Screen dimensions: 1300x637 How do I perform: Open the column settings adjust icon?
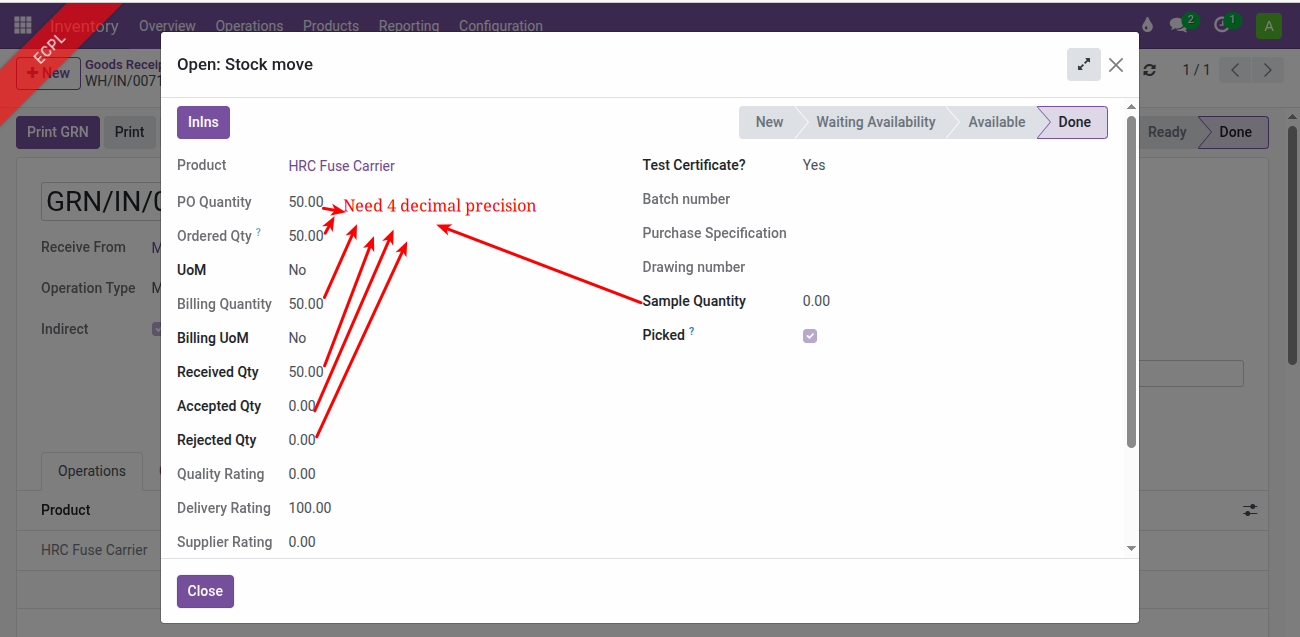coord(1250,510)
